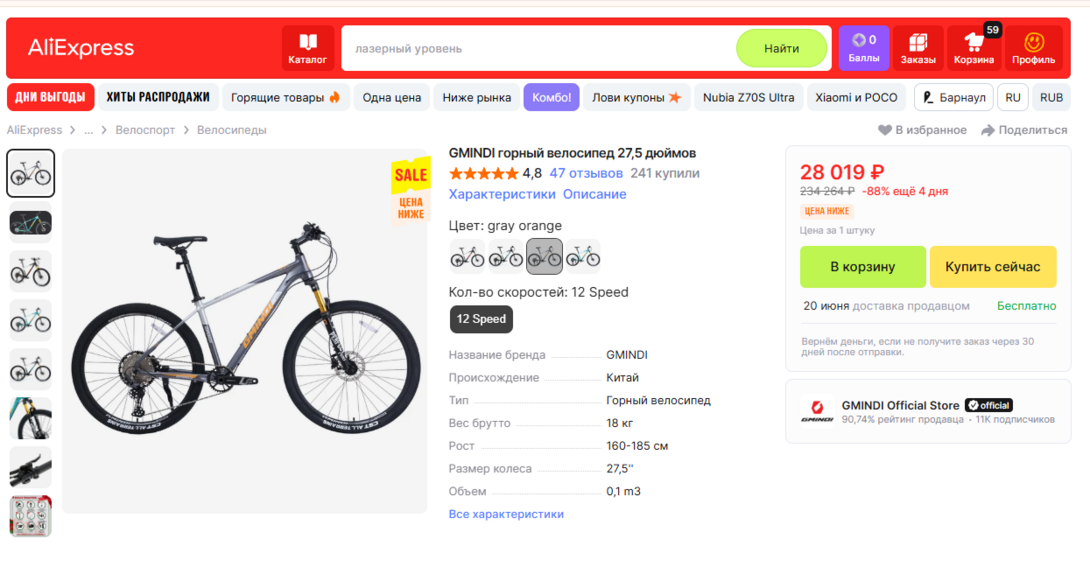Click the В корзину button
The width and height of the screenshot is (1090, 567).
click(862, 267)
